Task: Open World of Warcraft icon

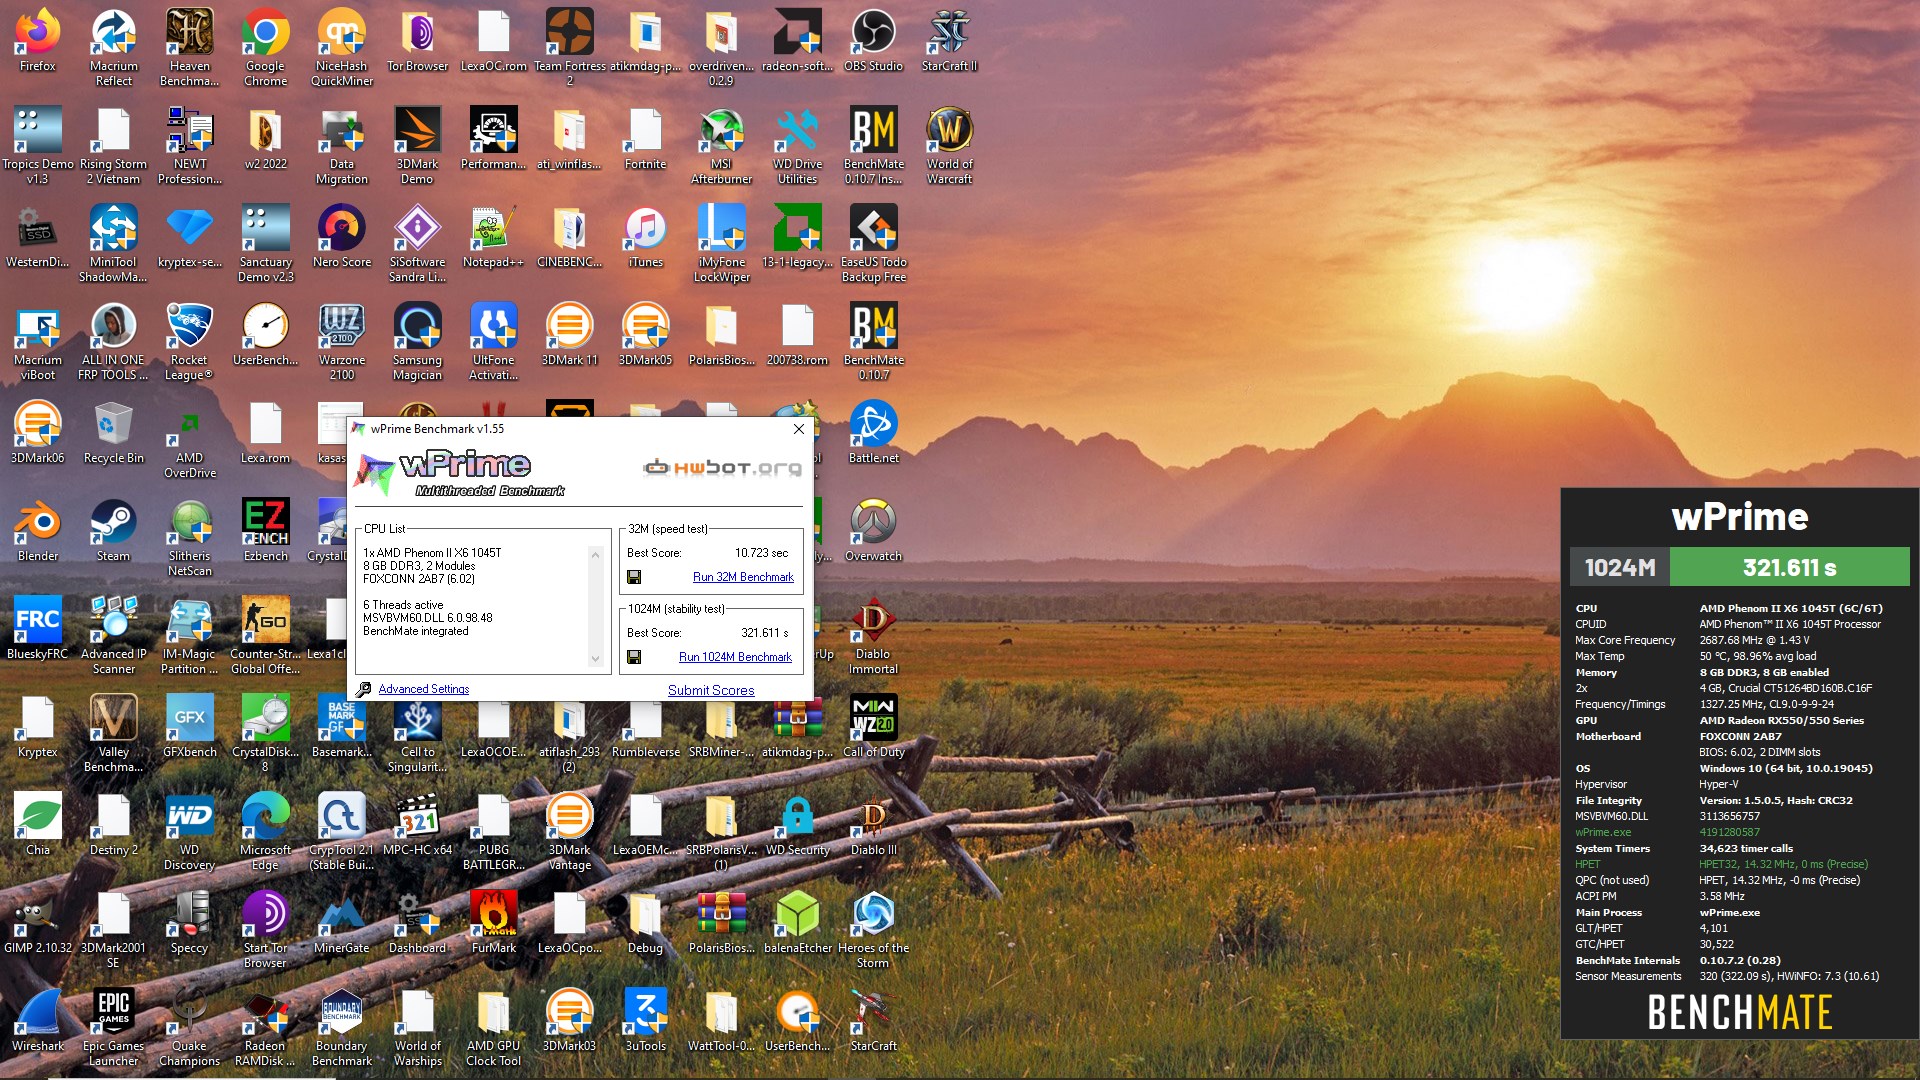Action: click(949, 145)
